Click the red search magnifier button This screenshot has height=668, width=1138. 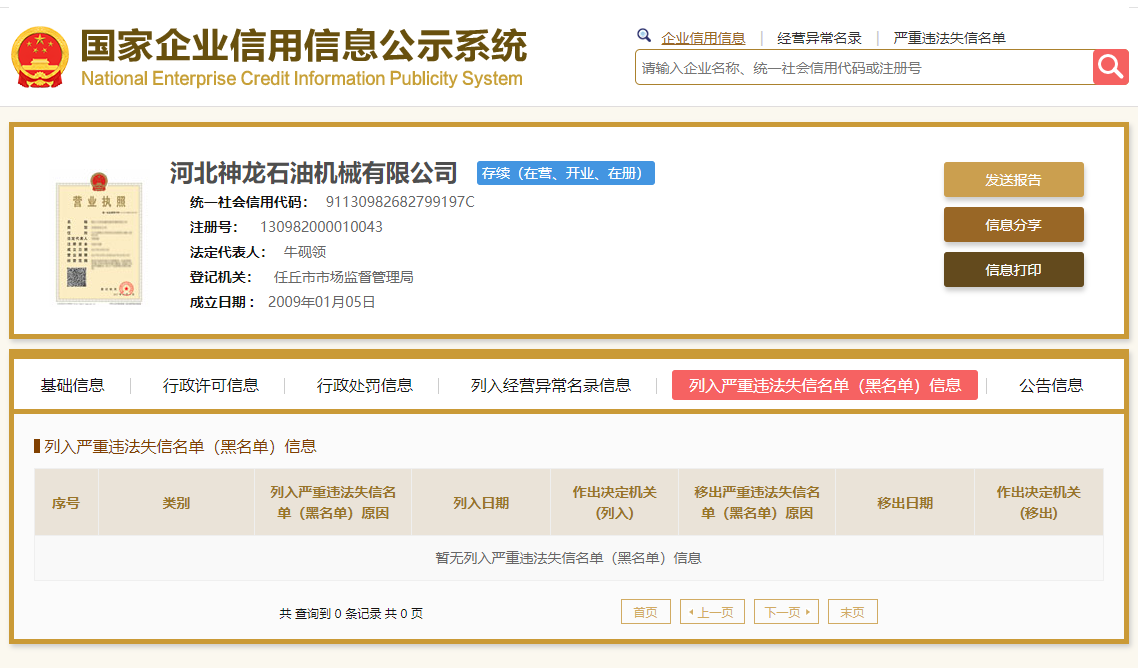1110,68
